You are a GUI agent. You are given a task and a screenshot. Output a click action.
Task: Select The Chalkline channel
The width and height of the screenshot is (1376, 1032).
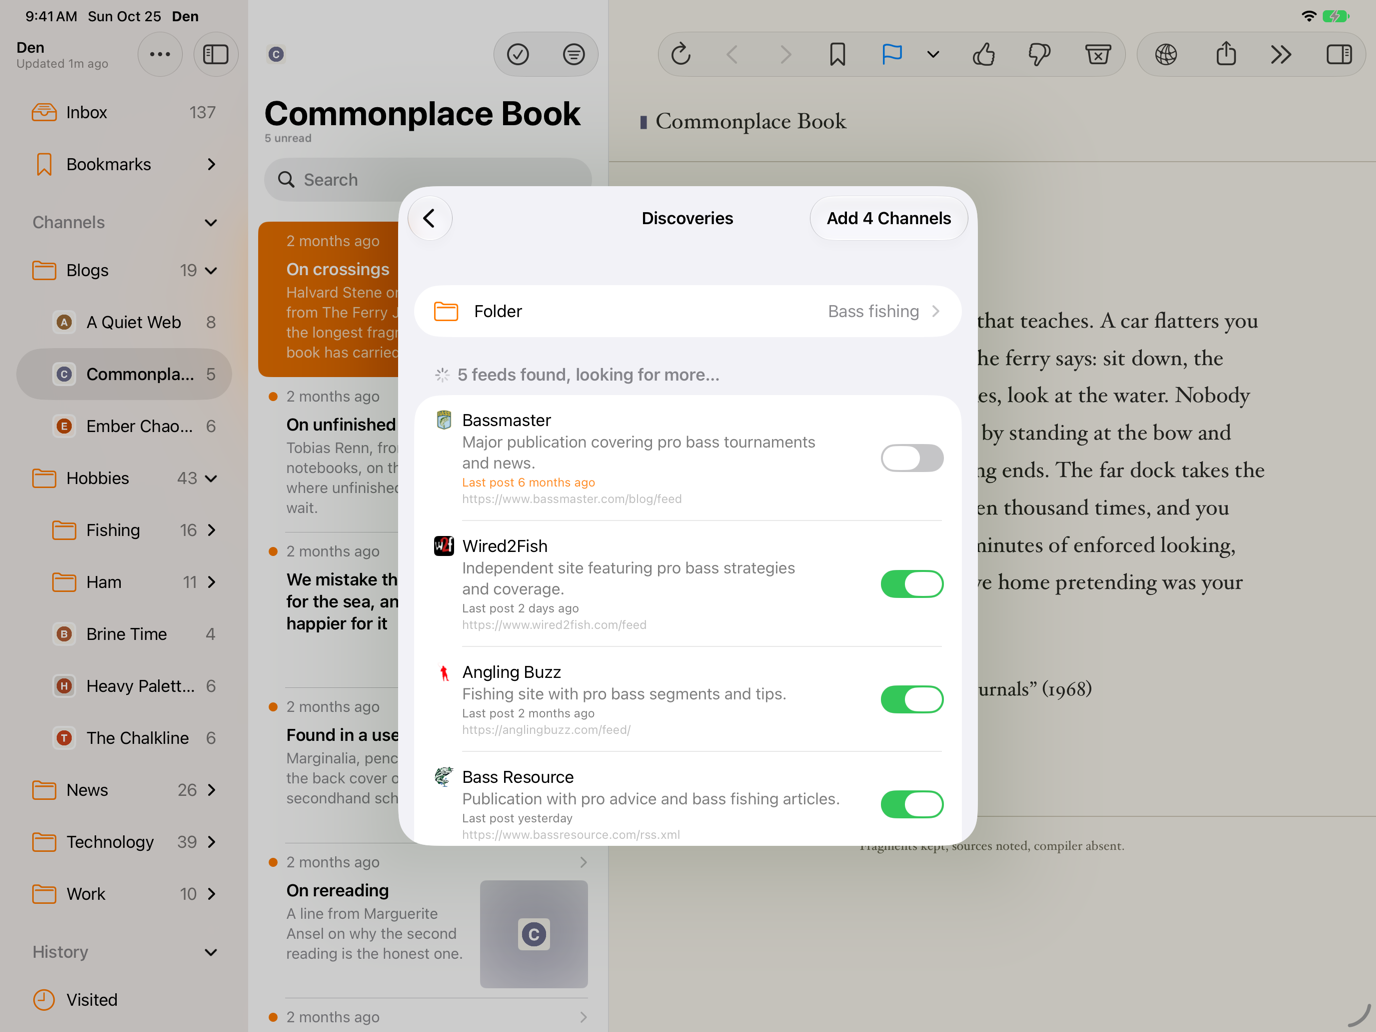(124, 738)
